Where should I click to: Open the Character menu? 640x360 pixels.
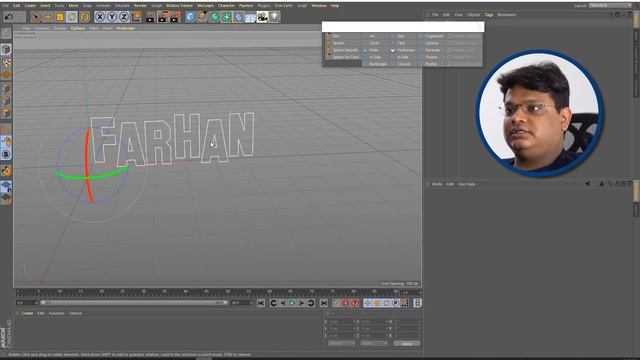point(226,6)
